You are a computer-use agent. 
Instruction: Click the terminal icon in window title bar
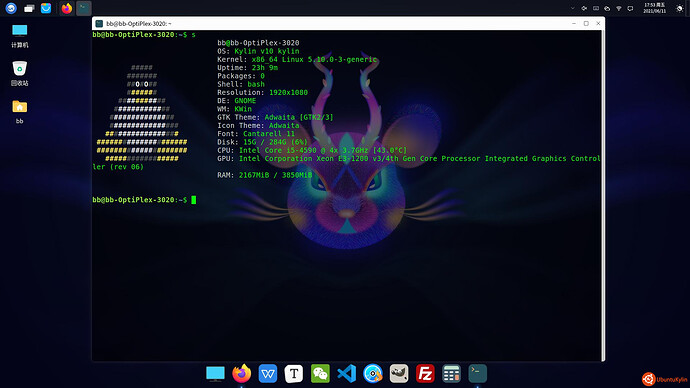click(x=99, y=24)
